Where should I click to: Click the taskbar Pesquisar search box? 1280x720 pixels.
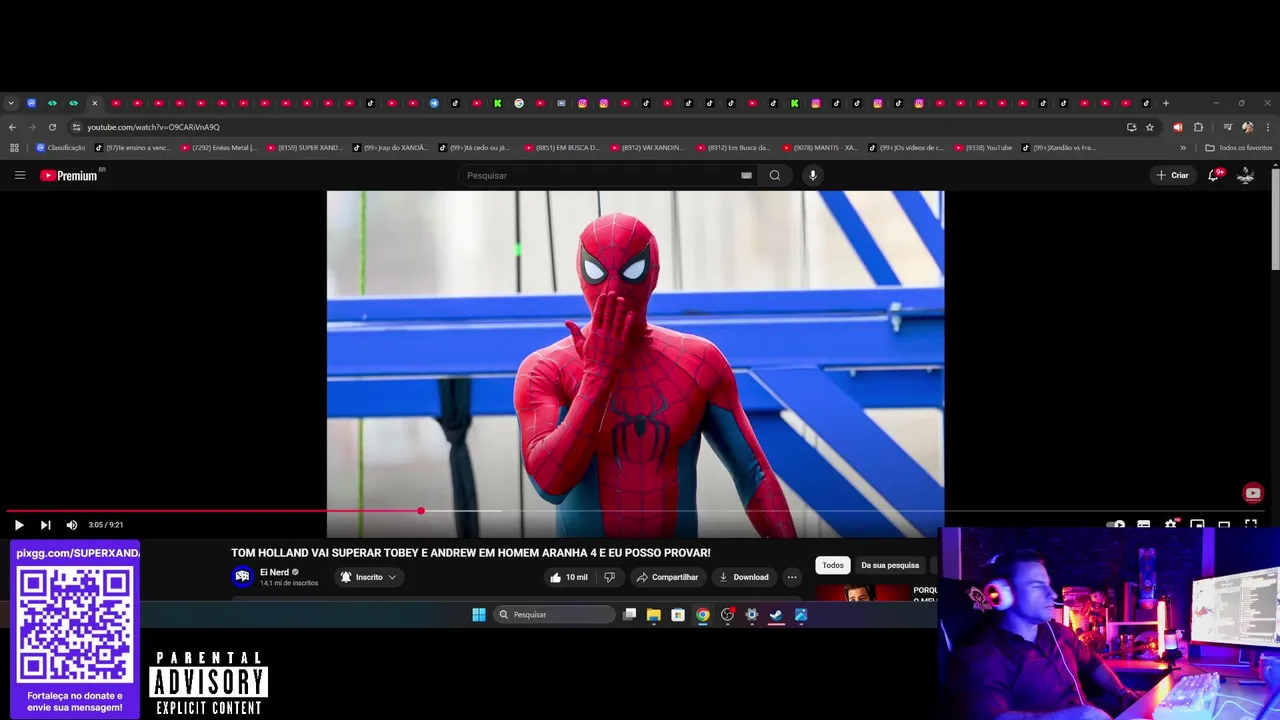[554, 615]
